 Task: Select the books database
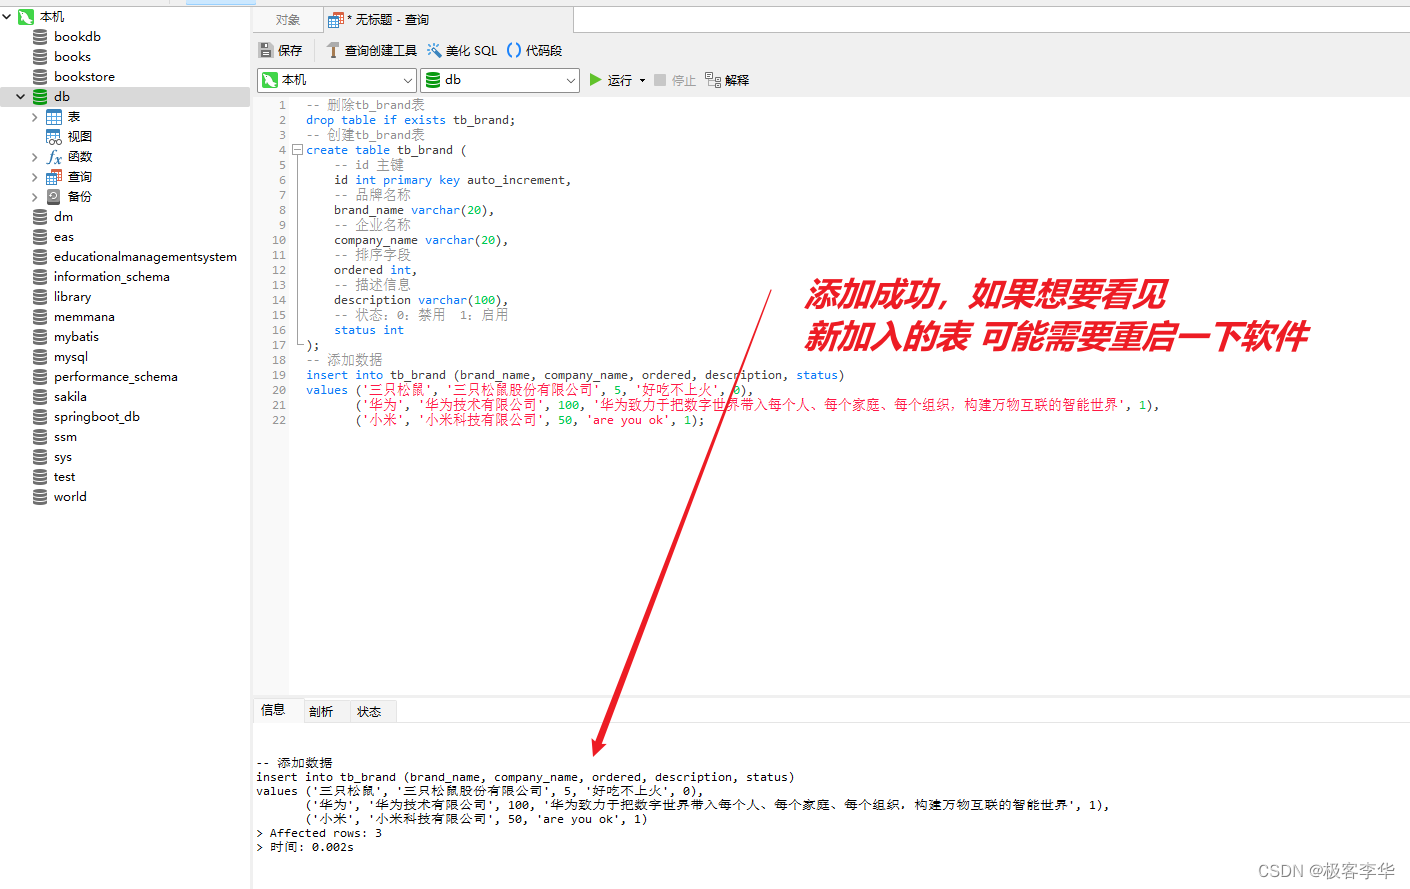[x=72, y=57]
